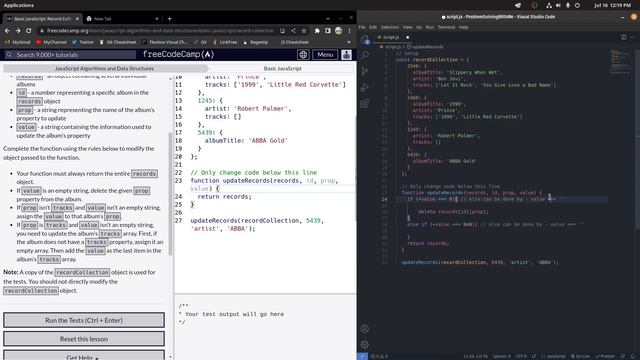The height and width of the screenshot is (360, 640).
Task: Open the Search view in VS Code
Action: pos(365,55)
